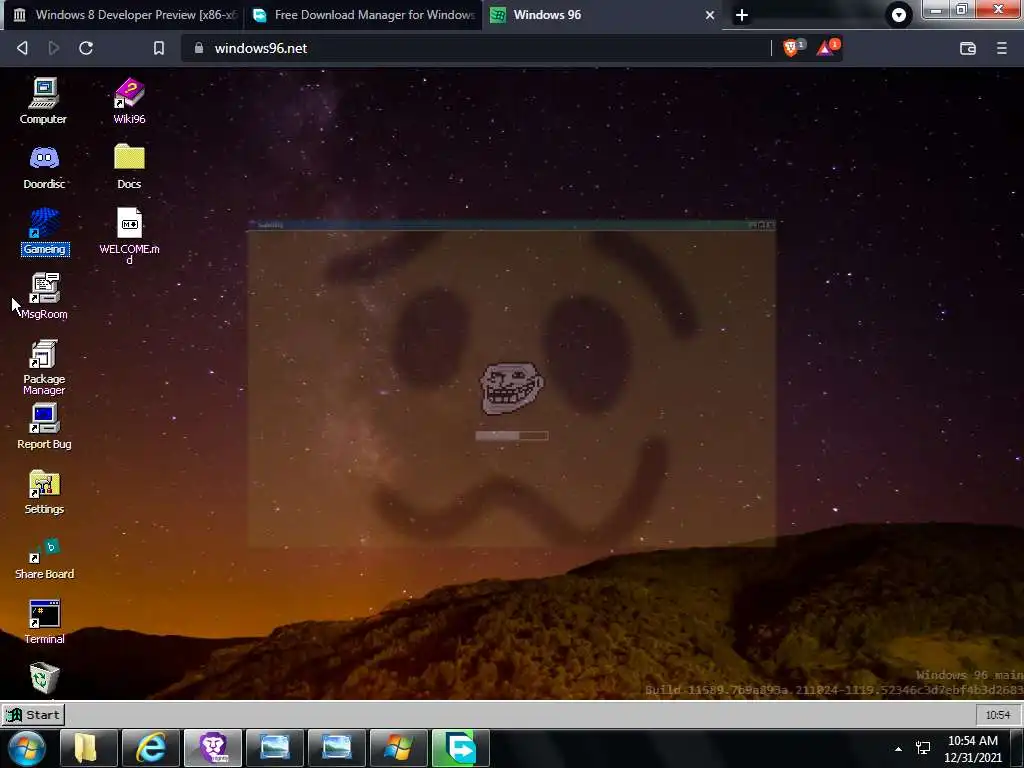Open the Report Bug icon

point(44,426)
